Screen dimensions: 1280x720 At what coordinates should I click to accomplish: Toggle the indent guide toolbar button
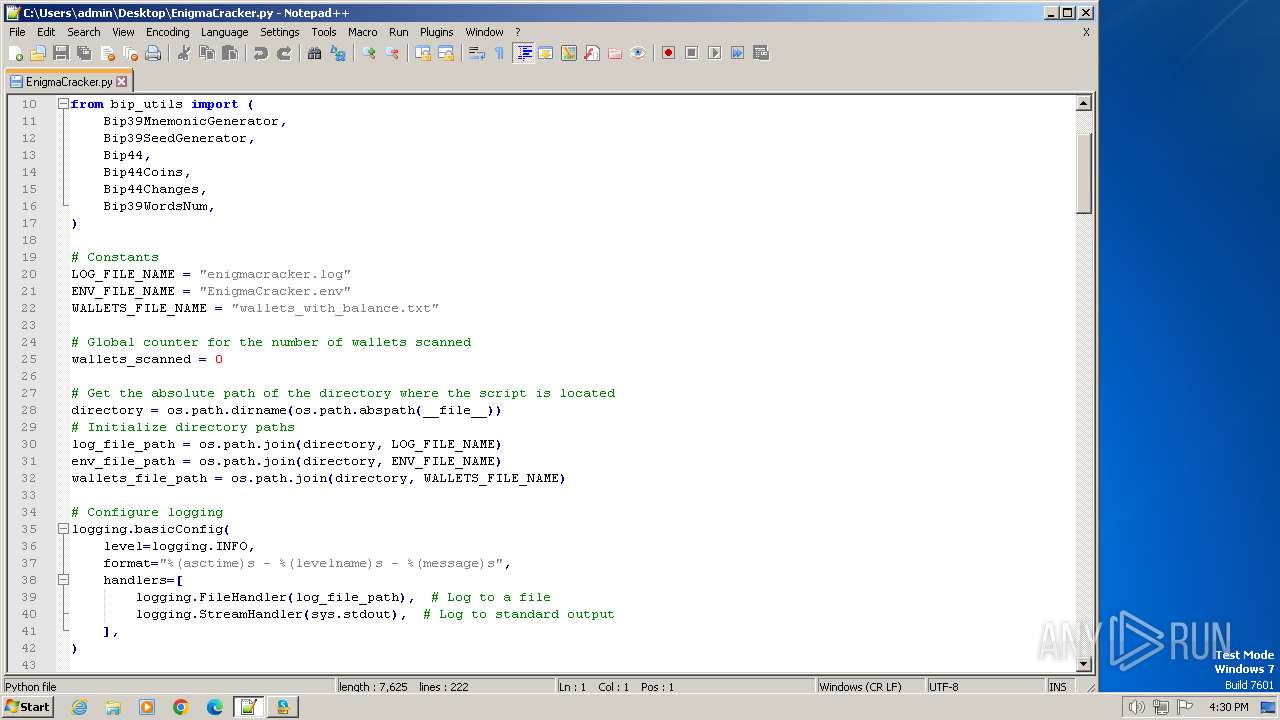click(523, 53)
